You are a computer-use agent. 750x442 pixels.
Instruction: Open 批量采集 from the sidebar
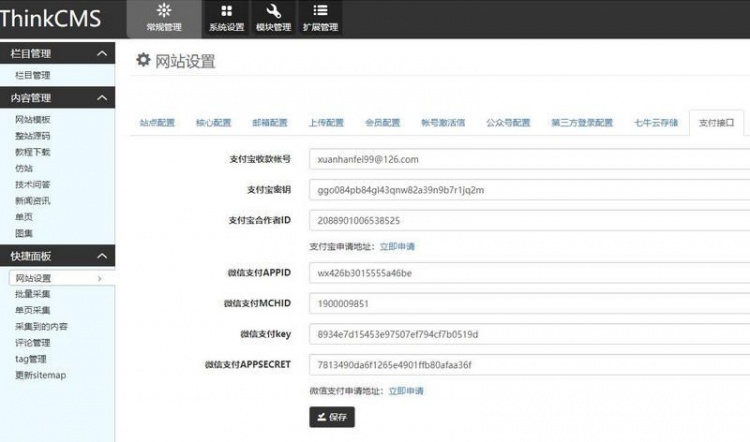pyautogui.click(x=32, y=294)
